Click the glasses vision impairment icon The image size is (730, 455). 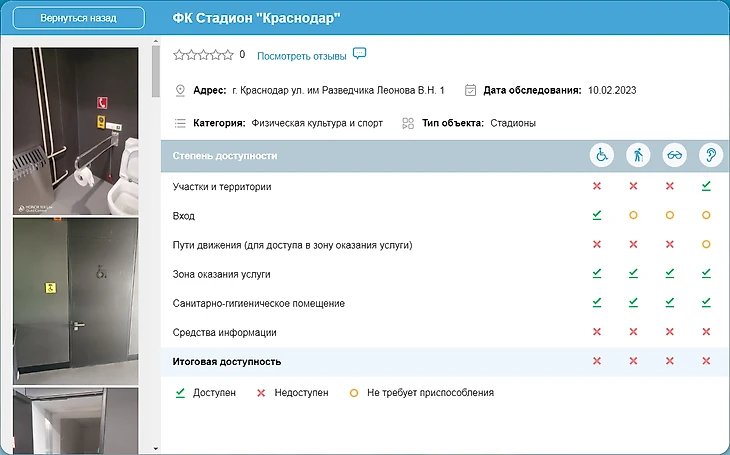[674, 156]
